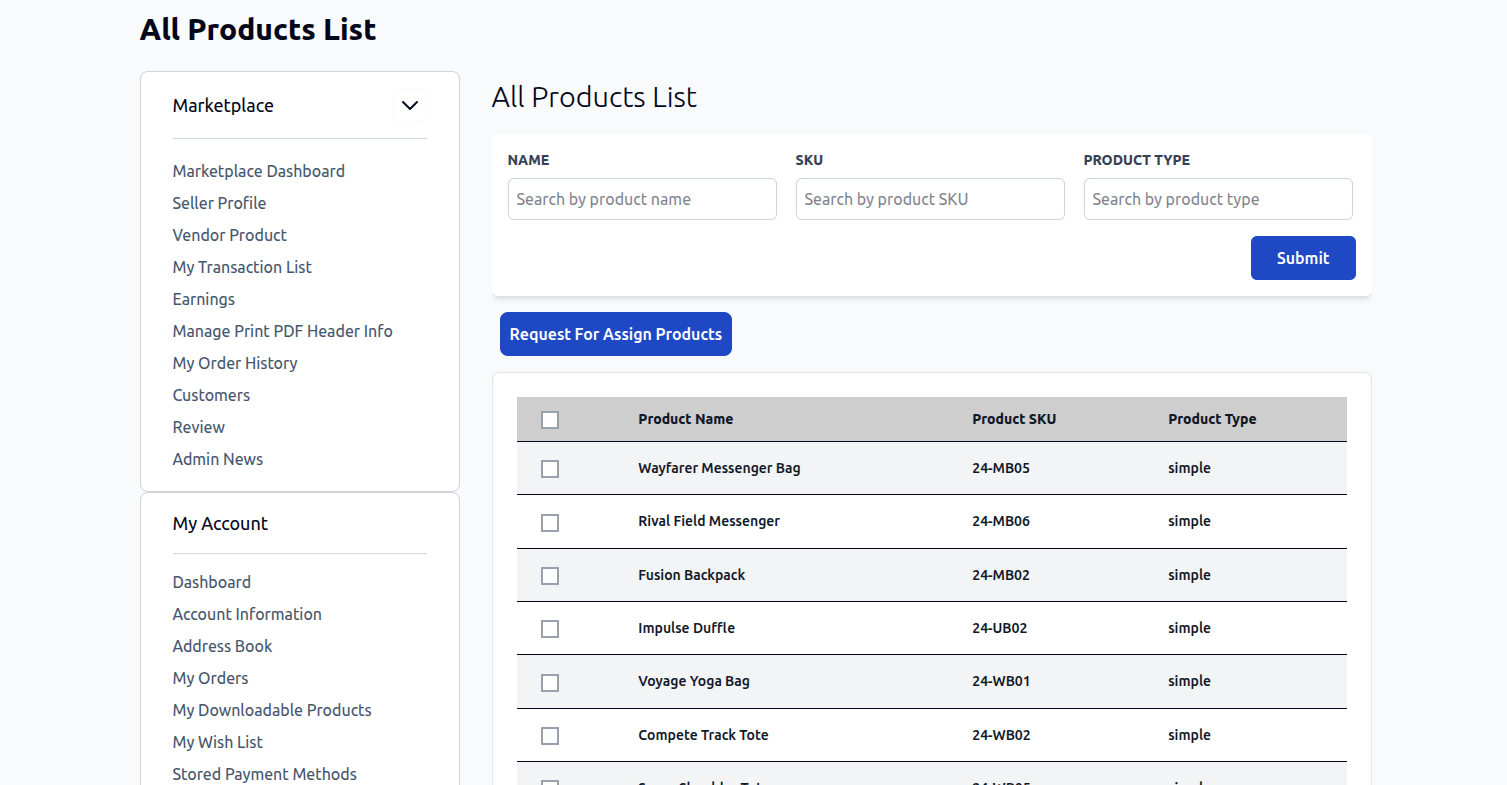This screenshot has width=1507, height=785.
Task: Select the Impulse Duffle name
Action: [687, 628]
